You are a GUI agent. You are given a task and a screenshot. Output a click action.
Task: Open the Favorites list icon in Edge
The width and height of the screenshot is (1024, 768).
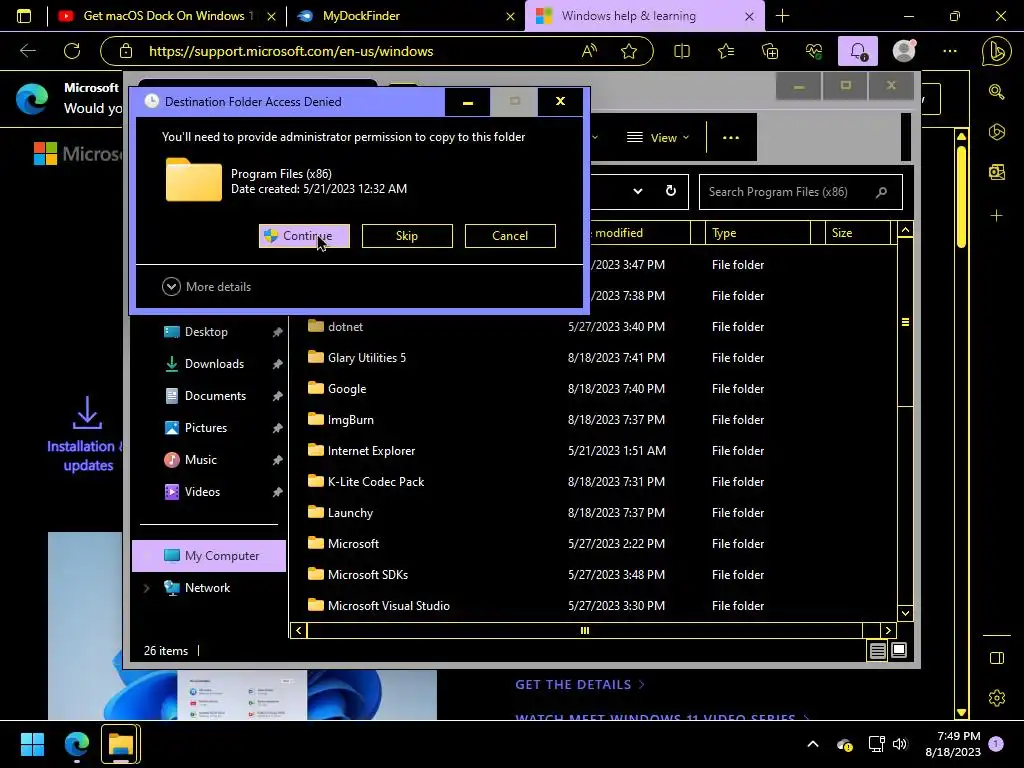coord(726,51)
